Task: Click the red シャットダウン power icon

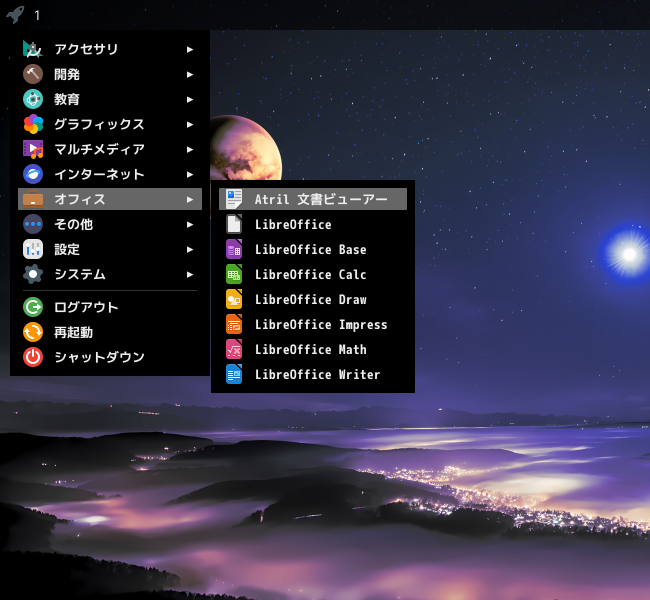Action: coord(33,357)
